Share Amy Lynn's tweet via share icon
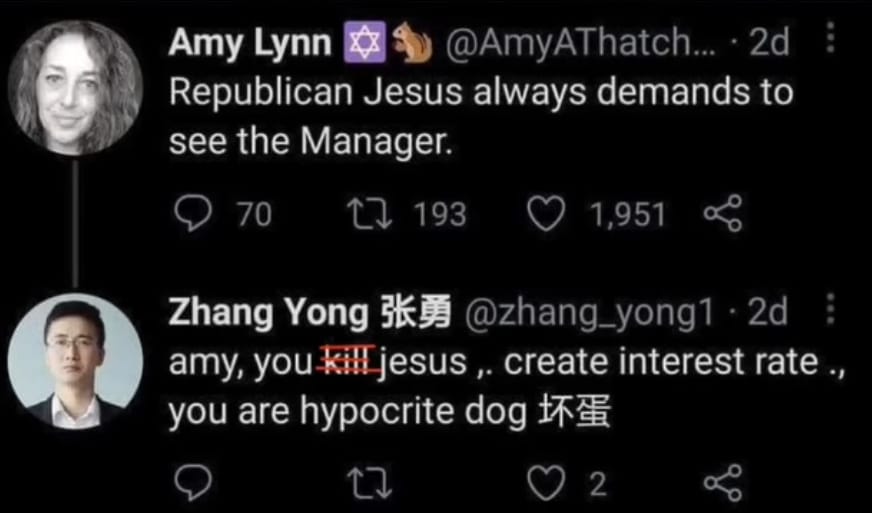The height and width of the screenshot is (513, 872). click(722, 213)
